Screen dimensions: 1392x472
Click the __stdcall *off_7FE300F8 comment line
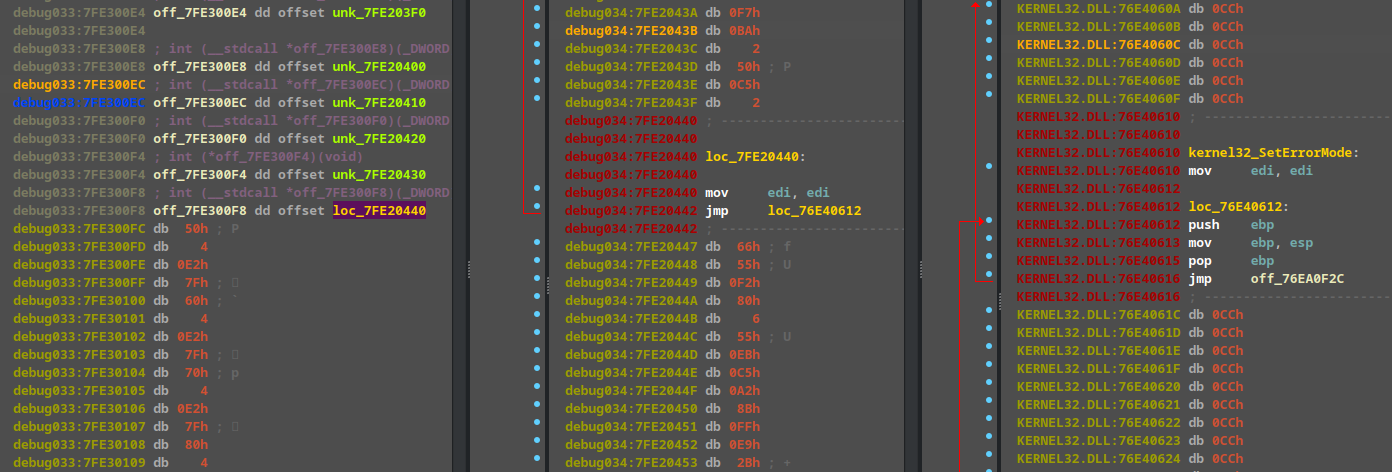point(301,193)
